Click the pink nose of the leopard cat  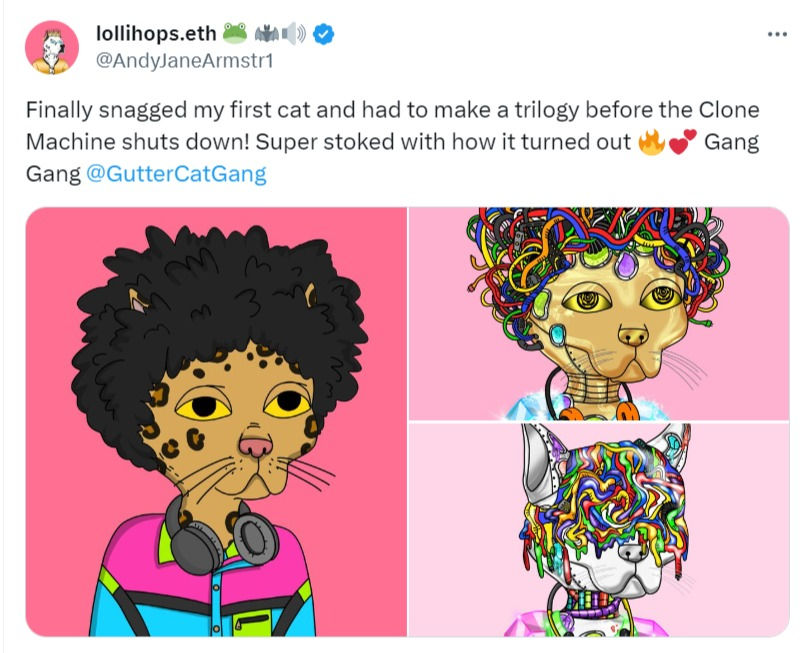[256, 447]
